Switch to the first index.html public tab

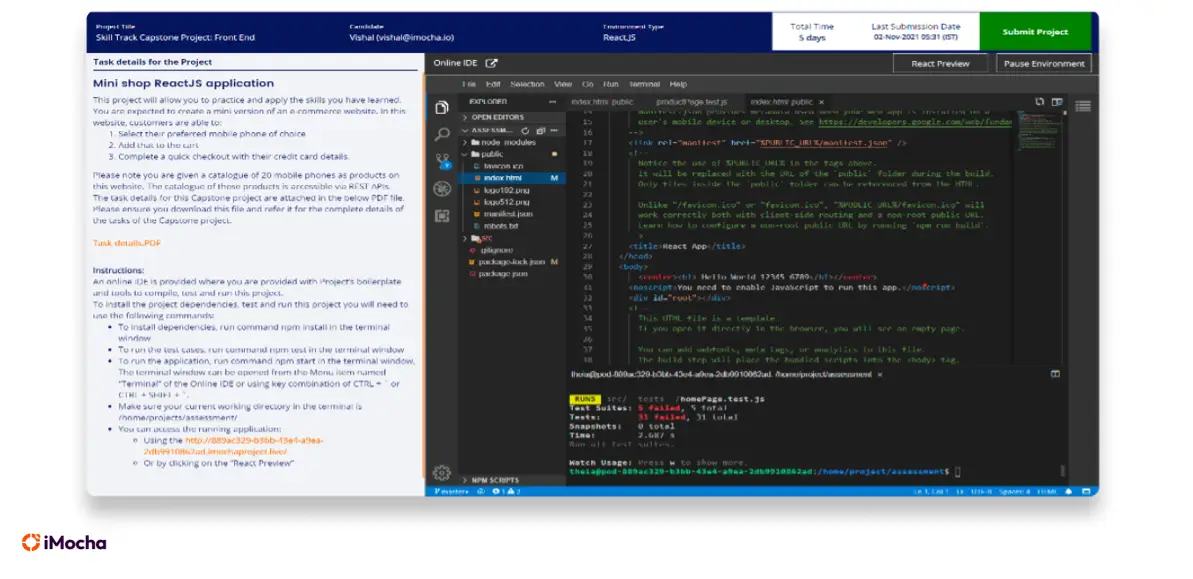point(602,102)
